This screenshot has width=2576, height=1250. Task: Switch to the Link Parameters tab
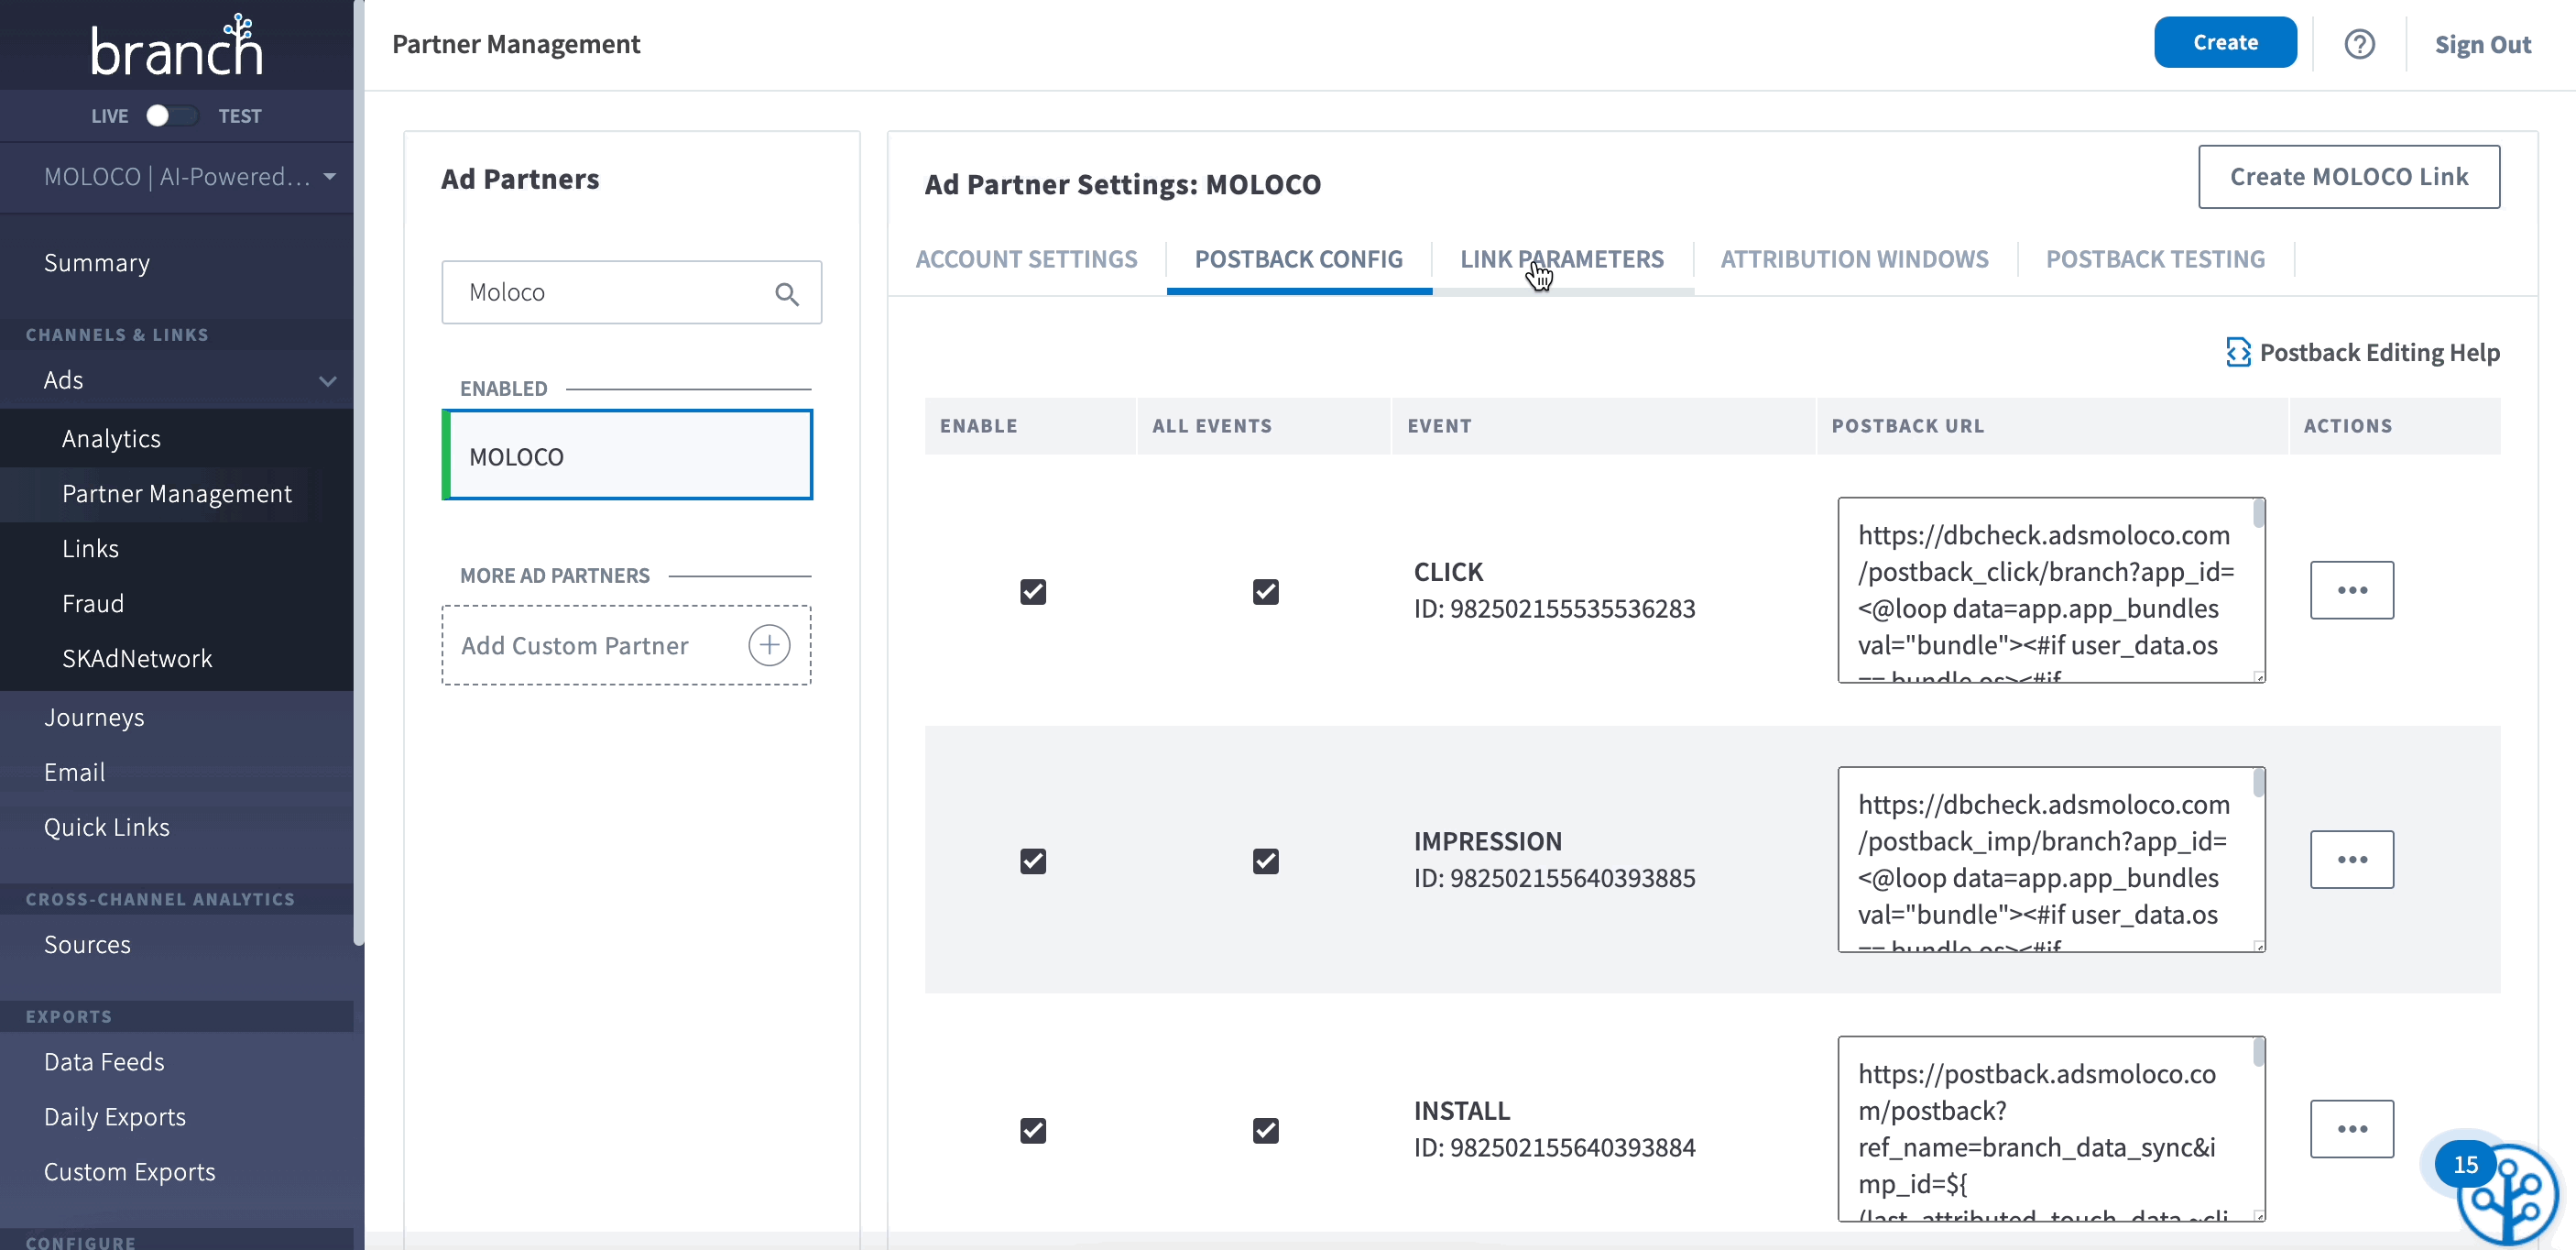click(x=1561, y=259)
